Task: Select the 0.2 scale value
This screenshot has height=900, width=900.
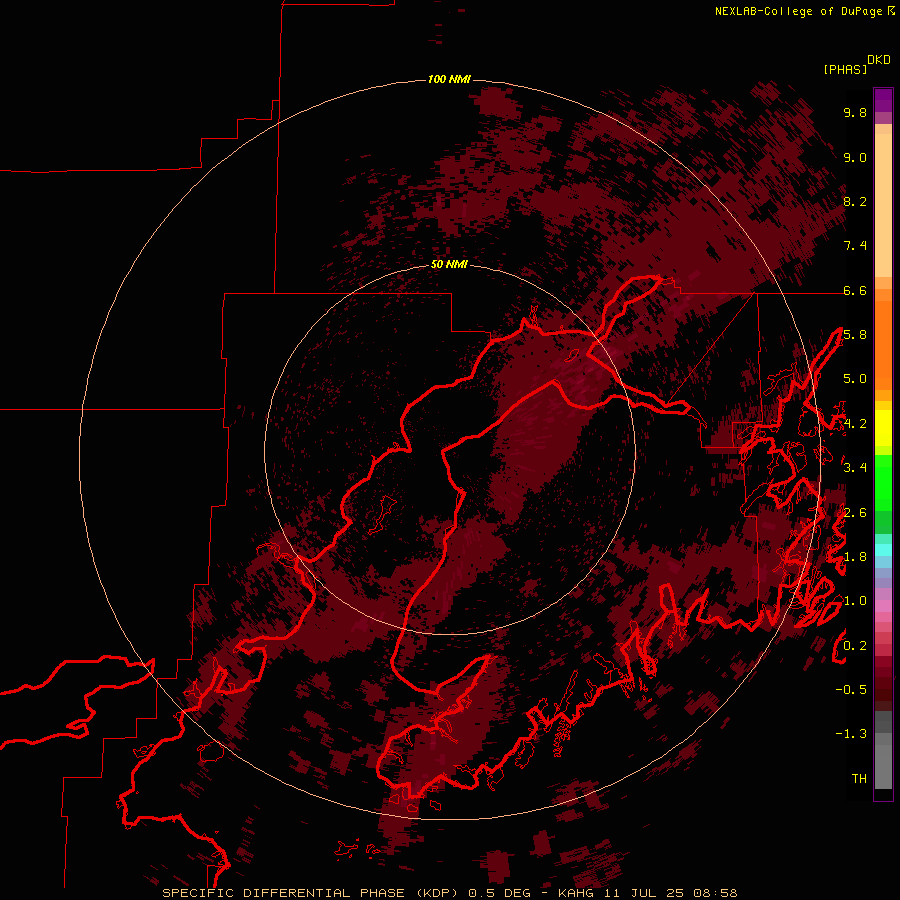Action: coord(855,646)
